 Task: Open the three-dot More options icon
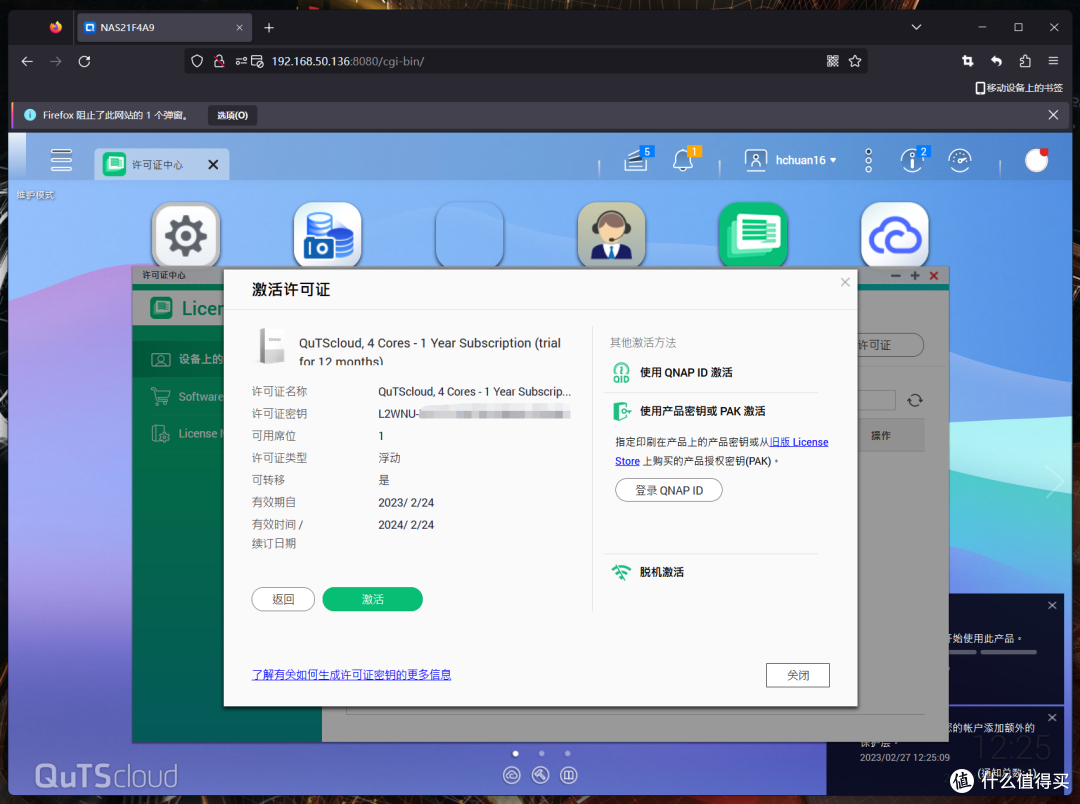(x=869, y=160)
